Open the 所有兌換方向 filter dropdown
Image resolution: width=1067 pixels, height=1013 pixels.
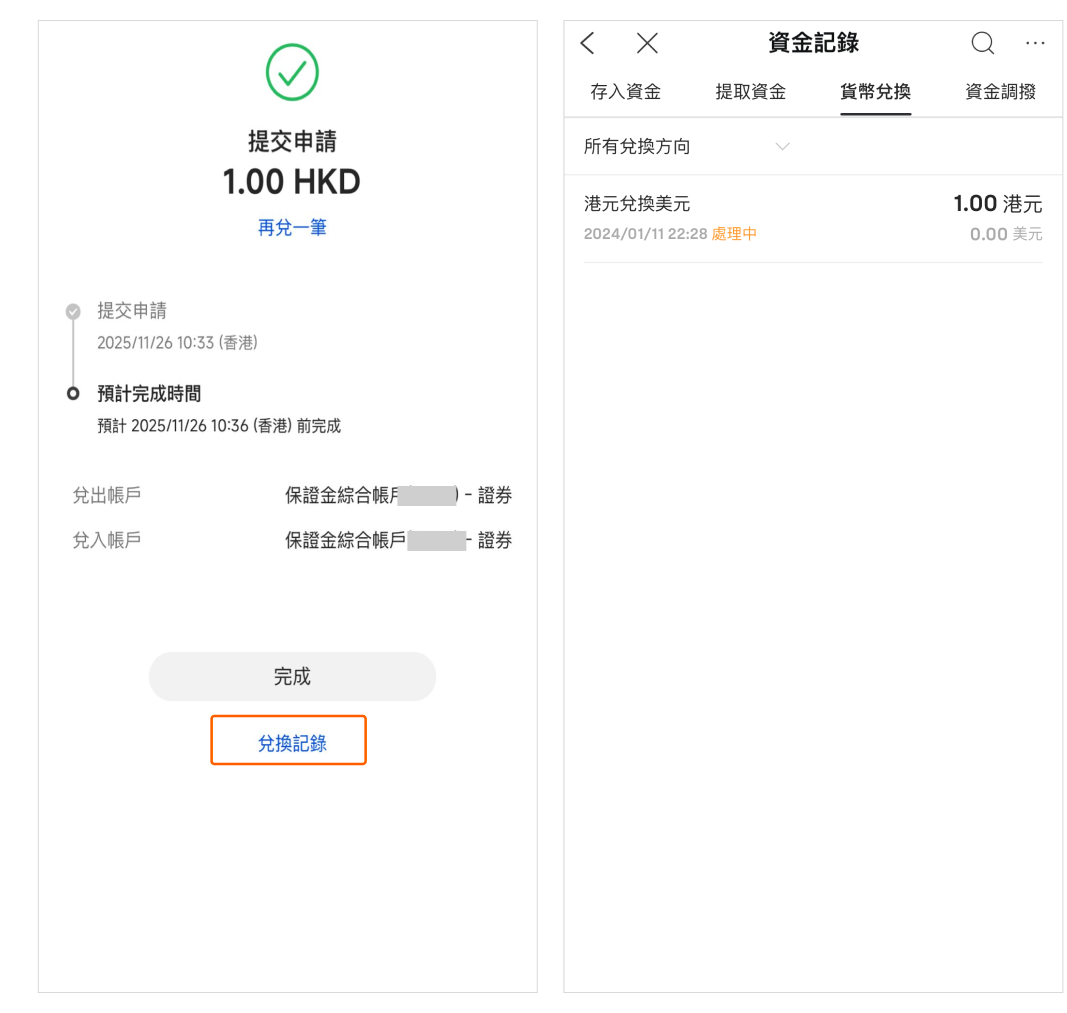(x=637, y=147)
